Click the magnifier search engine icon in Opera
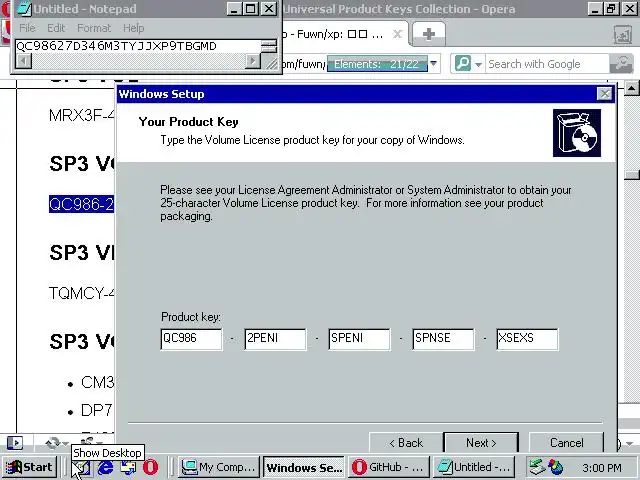Screen dimensions: 640x480 tap(463, 64)
